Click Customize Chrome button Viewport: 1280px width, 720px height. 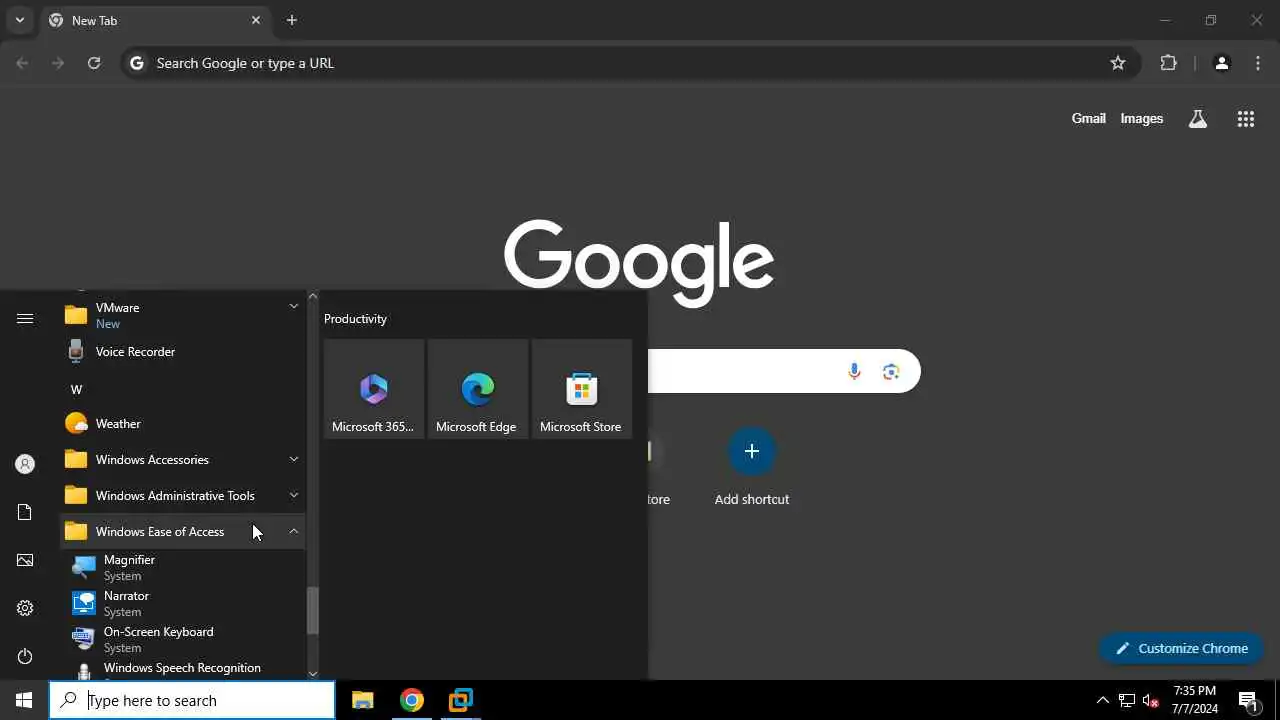tap(1181, 648)
